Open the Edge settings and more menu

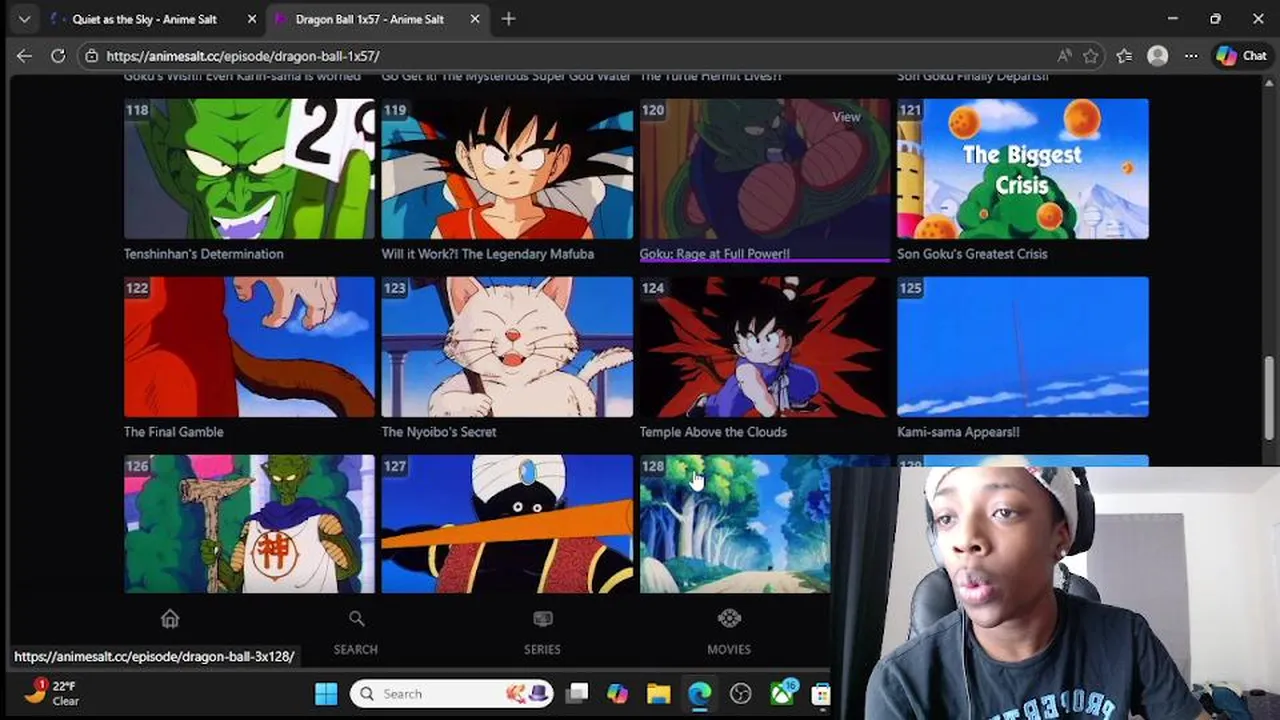[x=1190, y=56]
